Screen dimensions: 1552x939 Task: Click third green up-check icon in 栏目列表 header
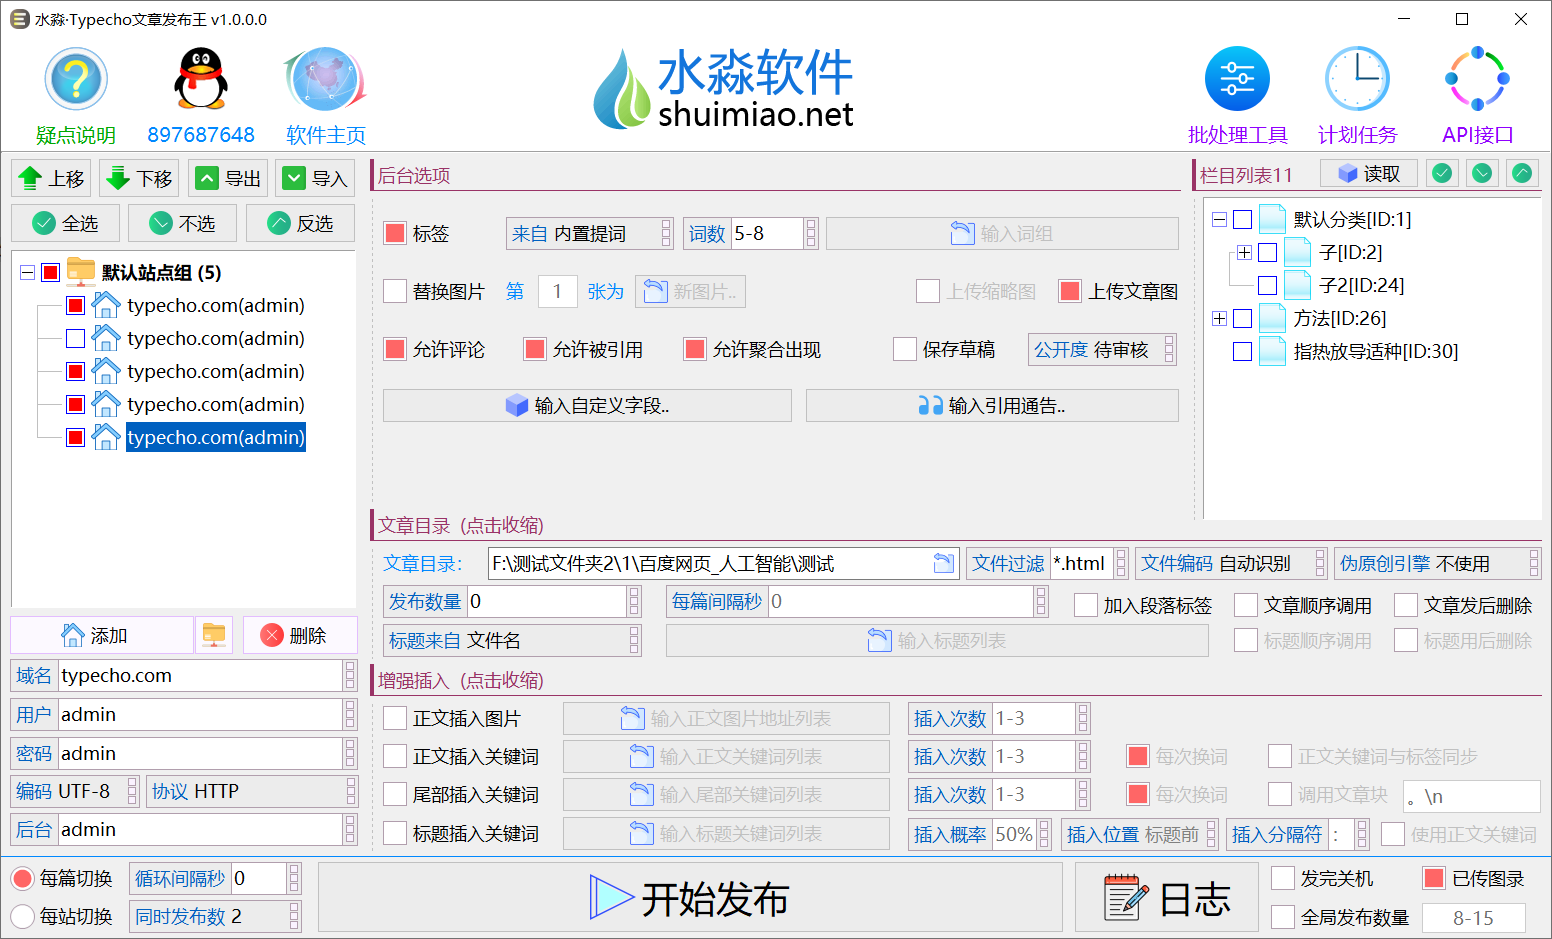[1522, 174]
